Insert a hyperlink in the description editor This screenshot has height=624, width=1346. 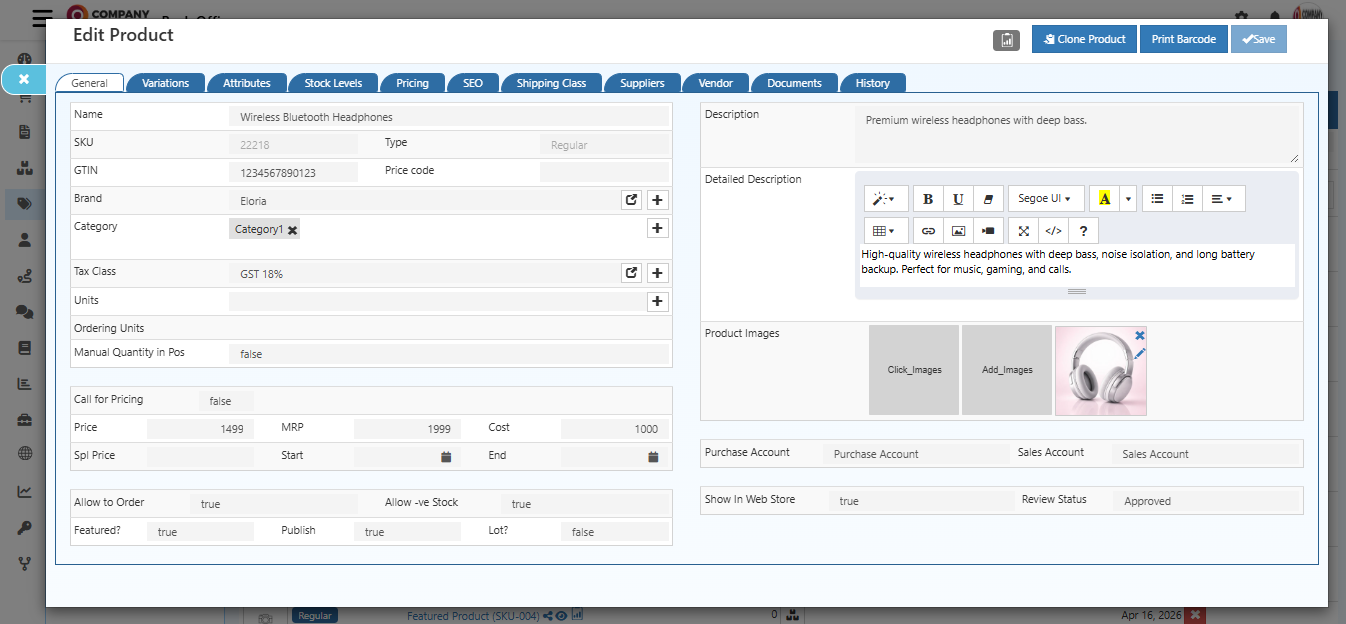(928, 230)
